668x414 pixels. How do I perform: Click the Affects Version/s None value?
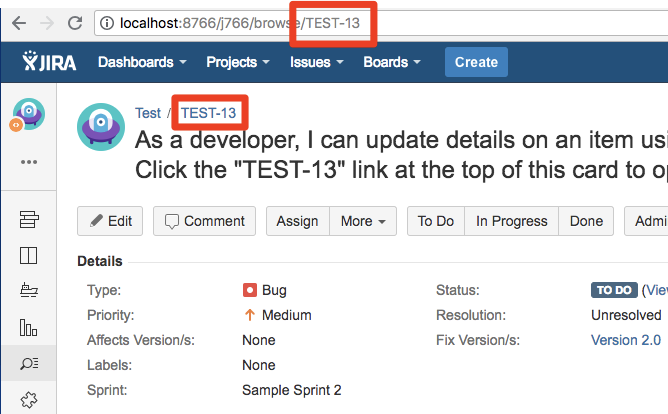click(259, 340)
